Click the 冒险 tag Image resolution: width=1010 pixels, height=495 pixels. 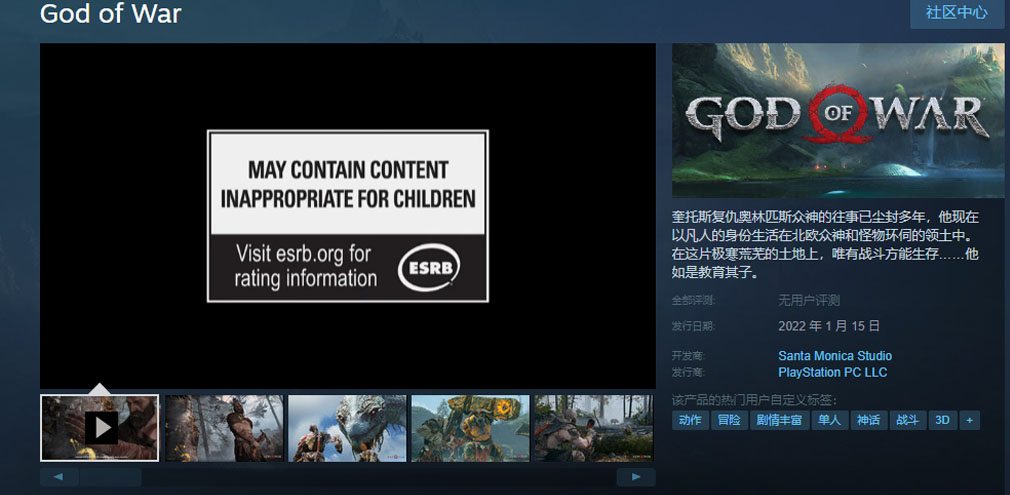click(x=729, y=421)
